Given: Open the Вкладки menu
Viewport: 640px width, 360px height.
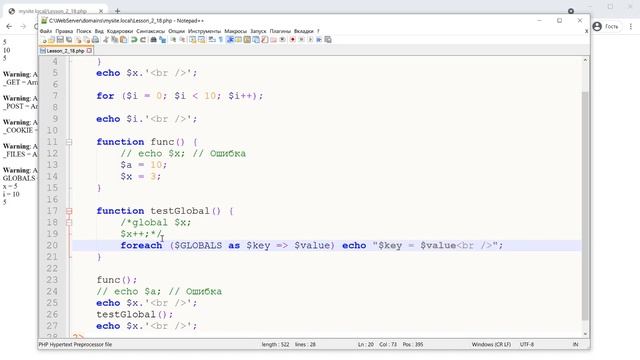Looking at the screenshot, I should (x=304, y=31).
